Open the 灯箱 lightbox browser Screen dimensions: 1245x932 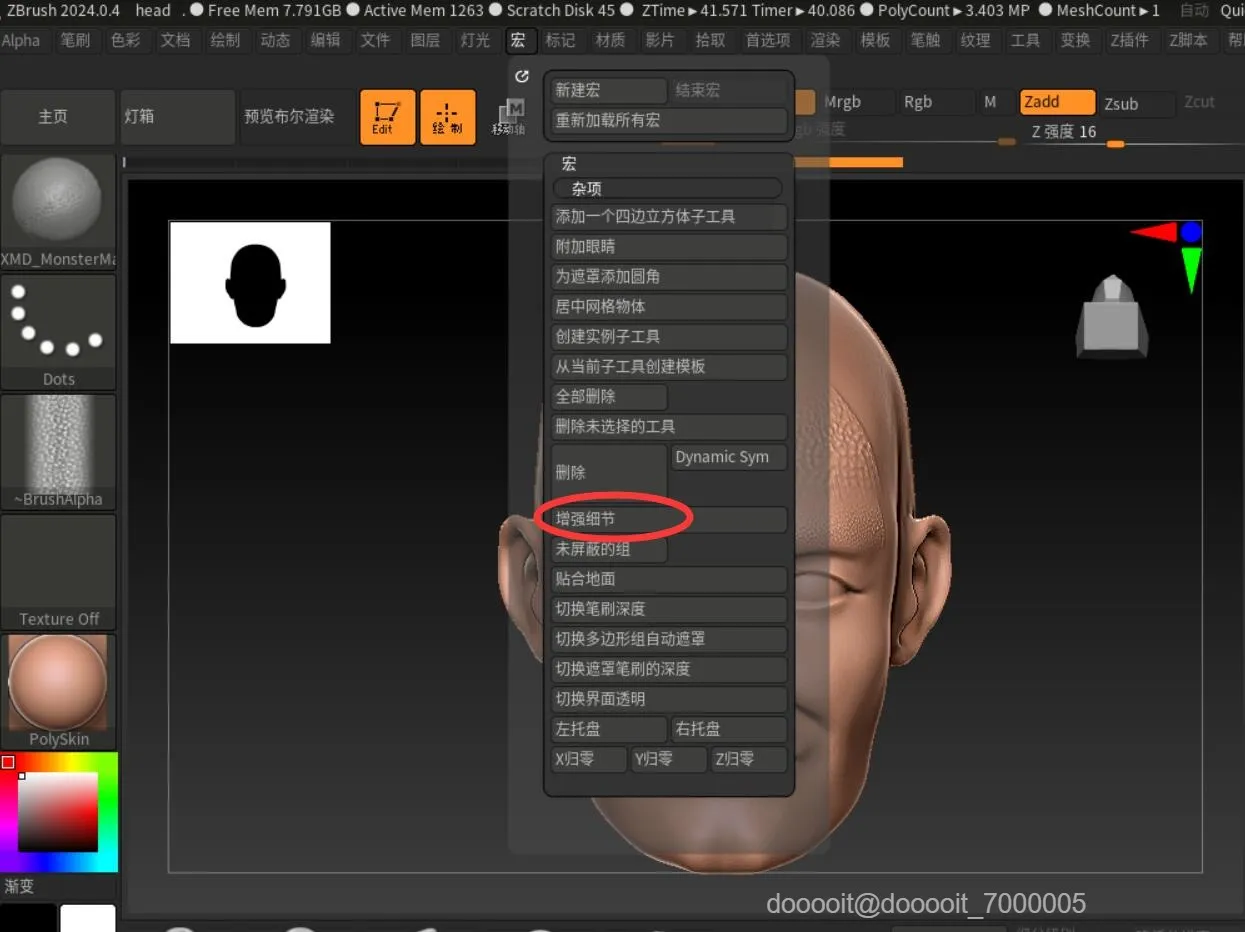tap(177, 117)
